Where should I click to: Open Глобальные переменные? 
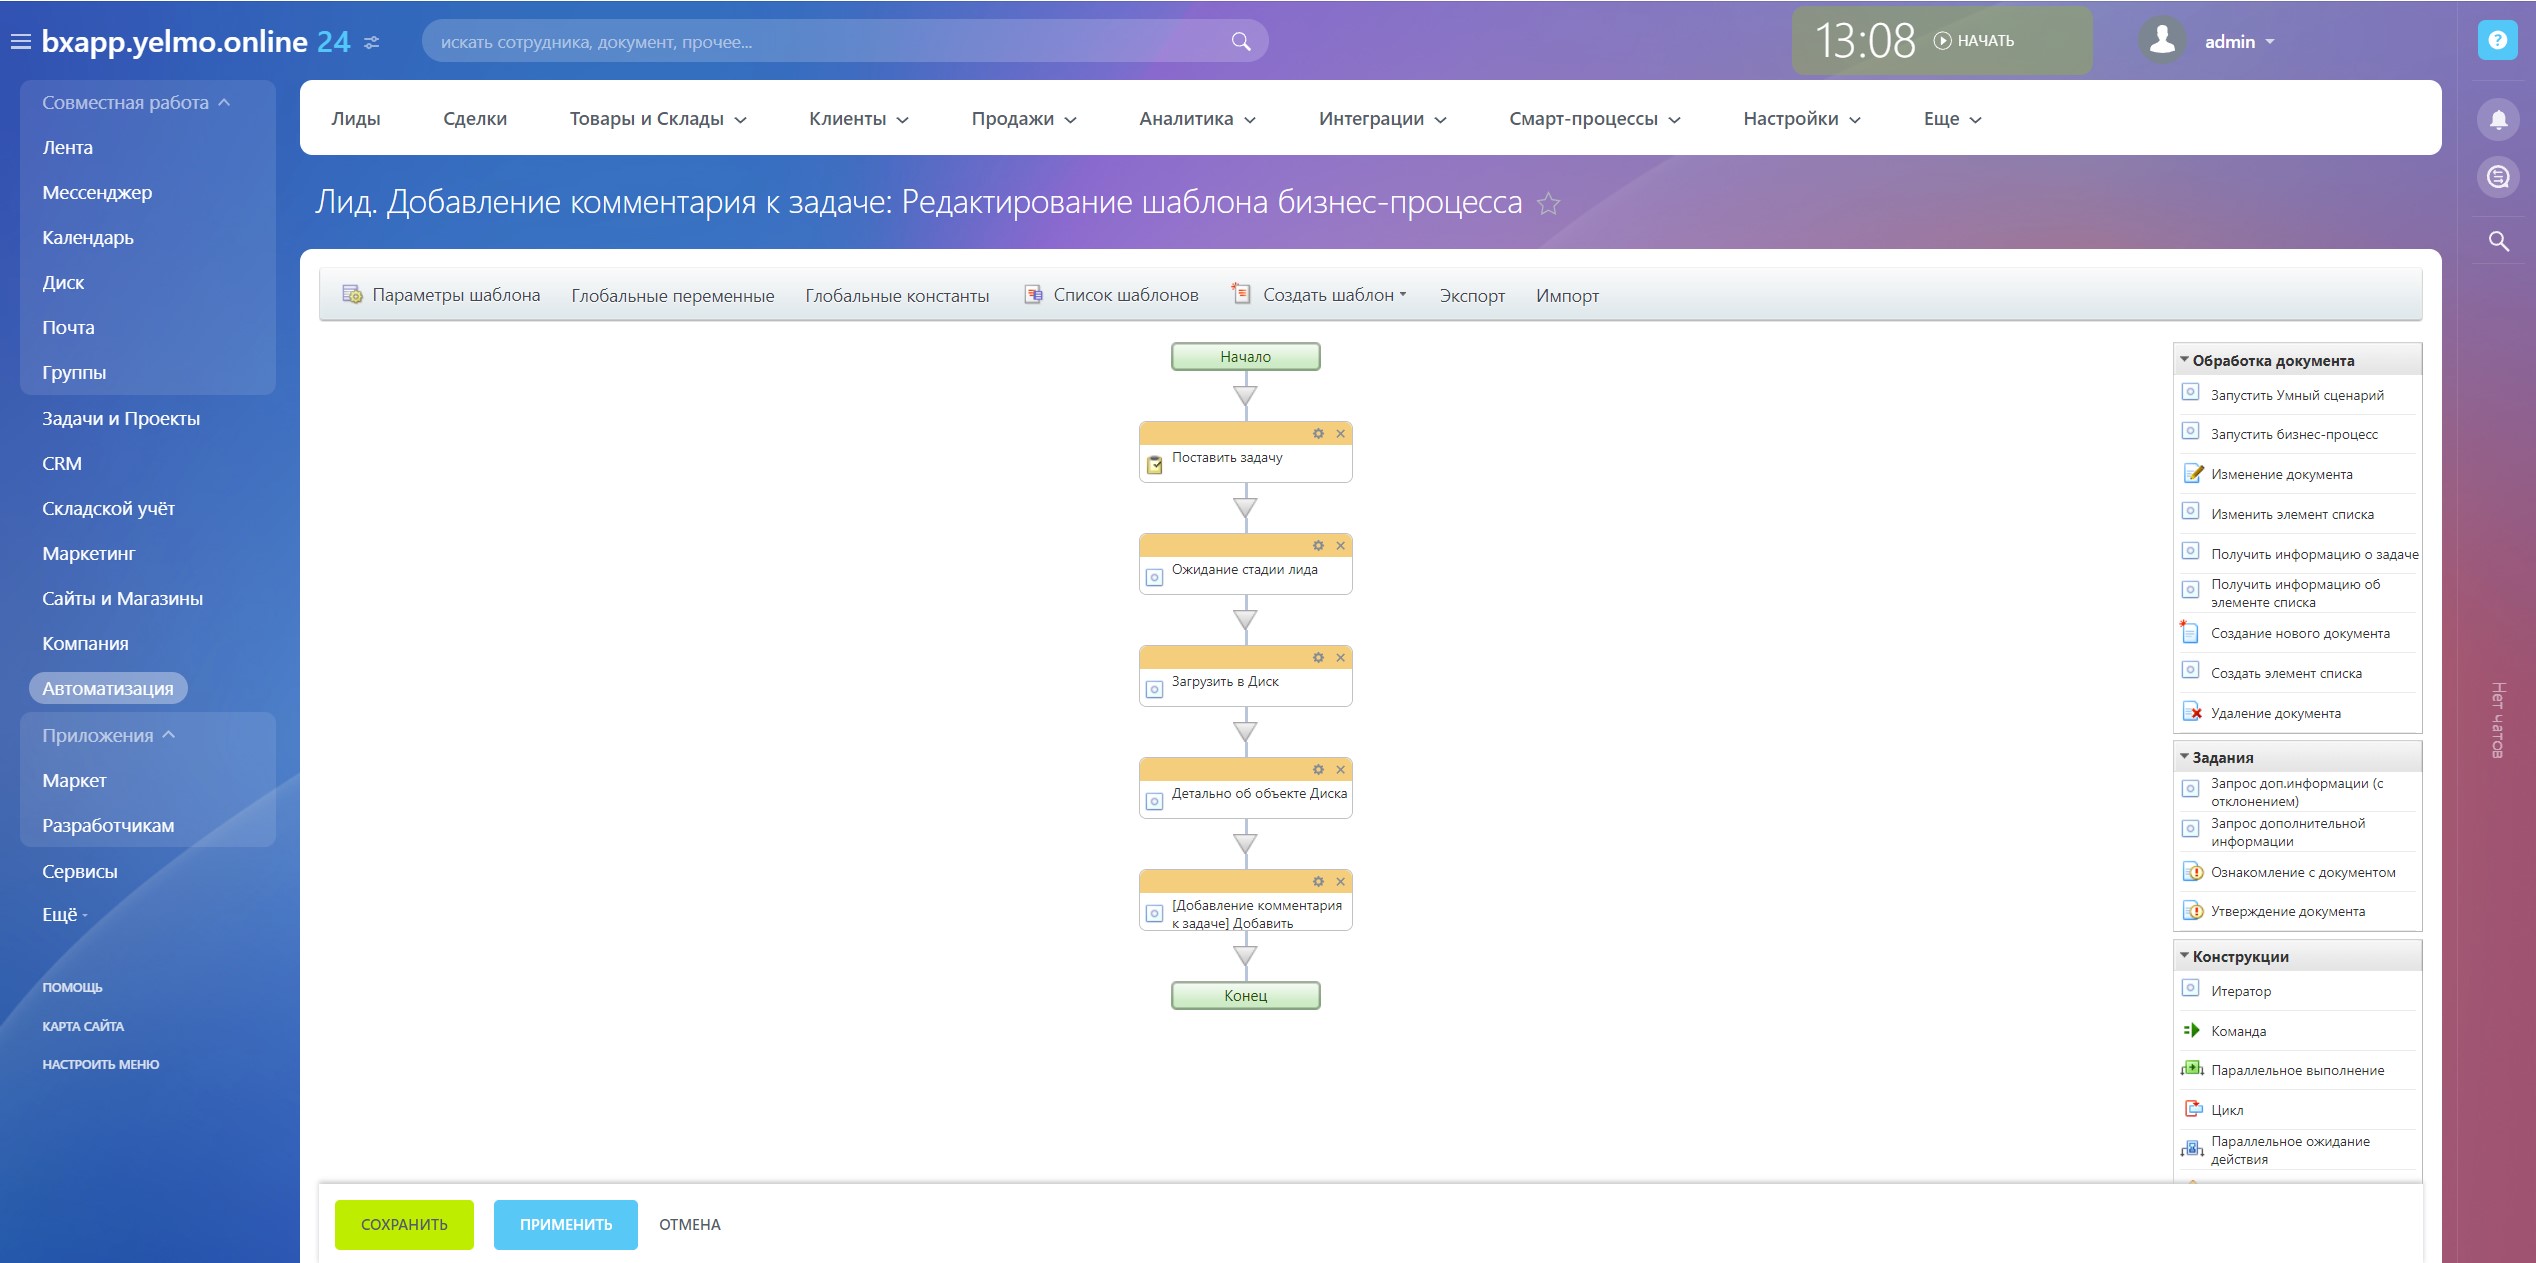(x=672, y=296)
